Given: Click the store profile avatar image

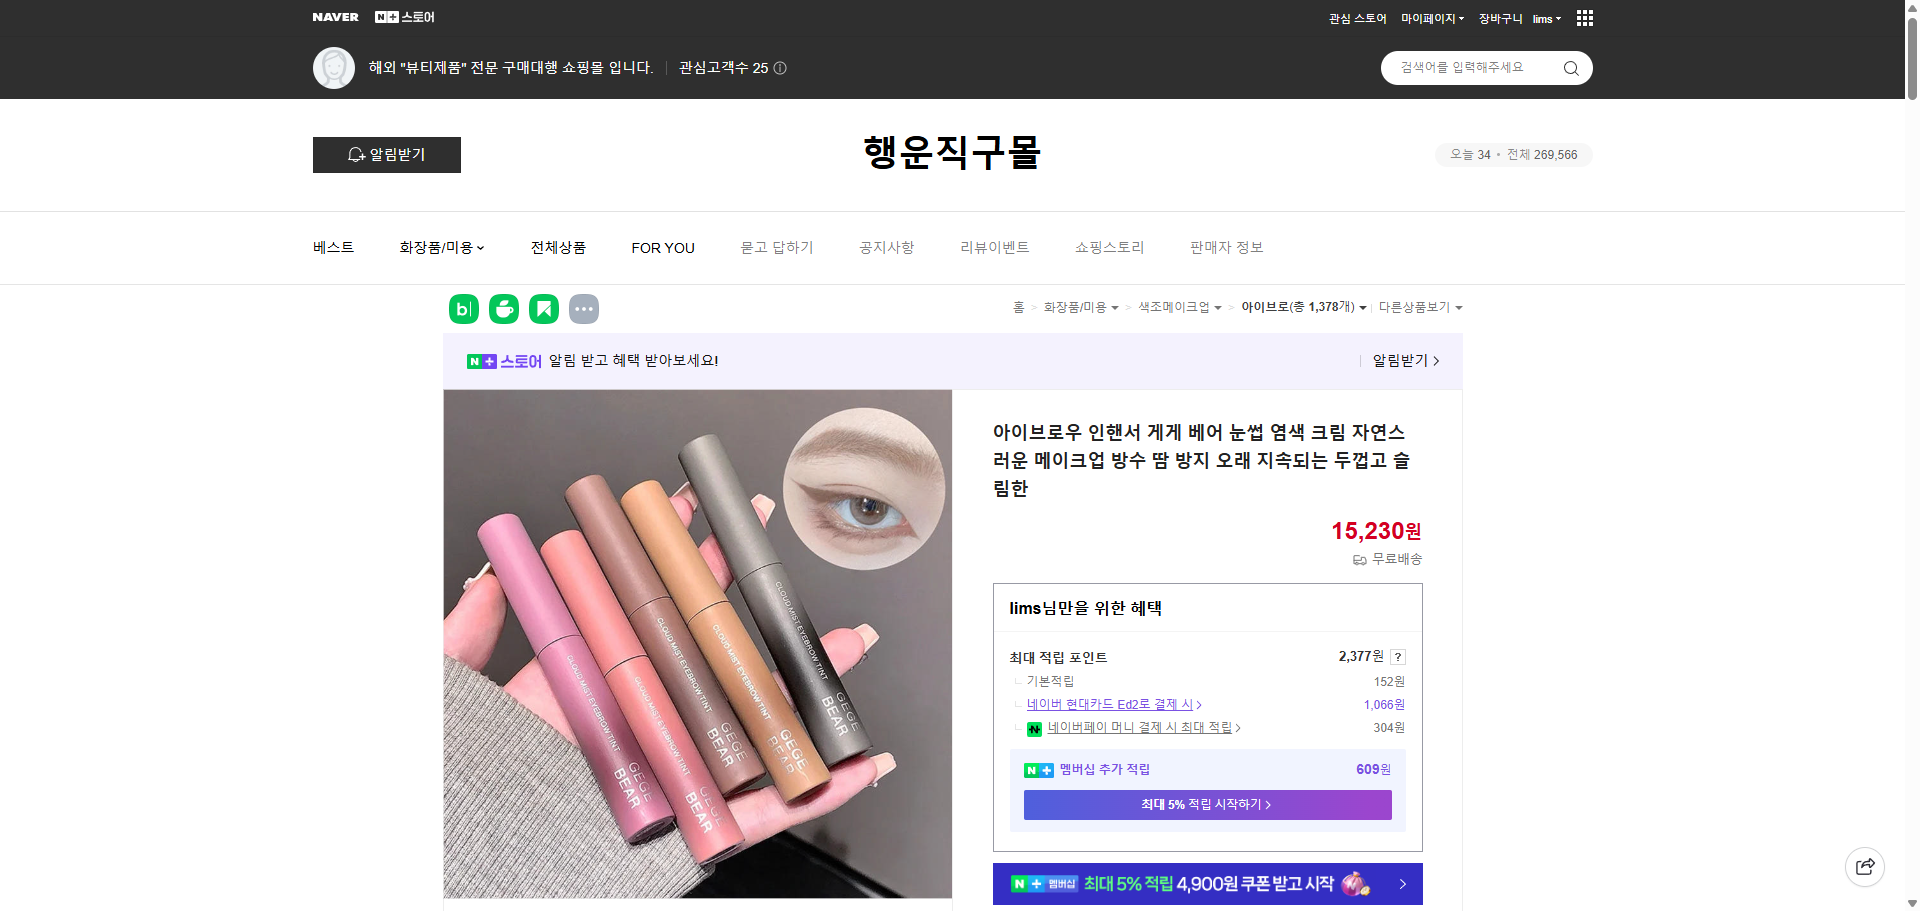Looking at the screenshot, I should [334, 67].
